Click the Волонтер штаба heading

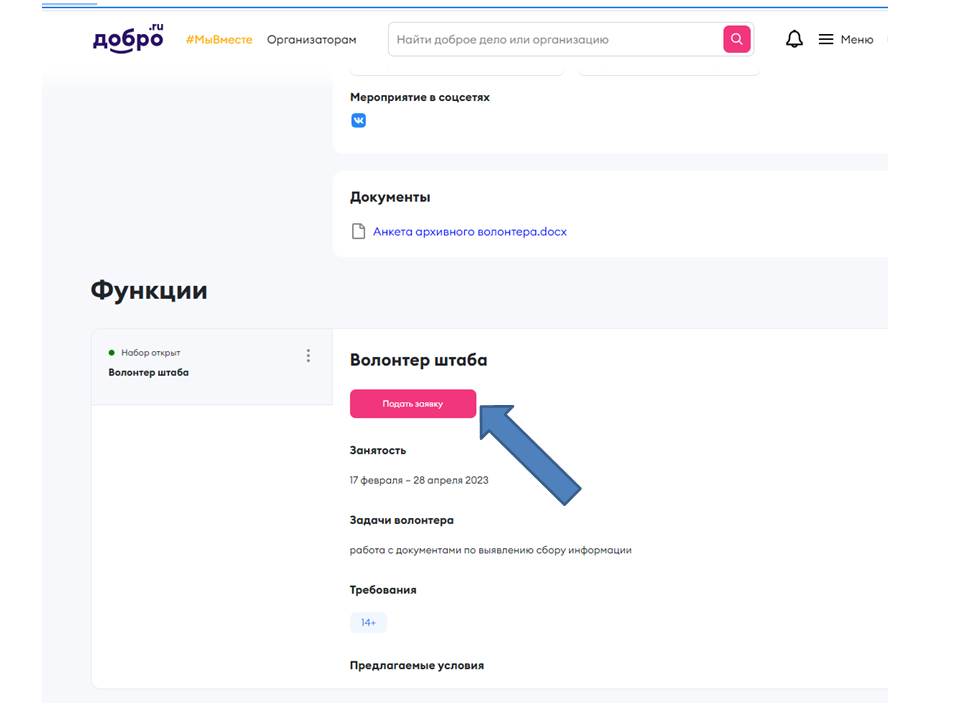[418, 360]
